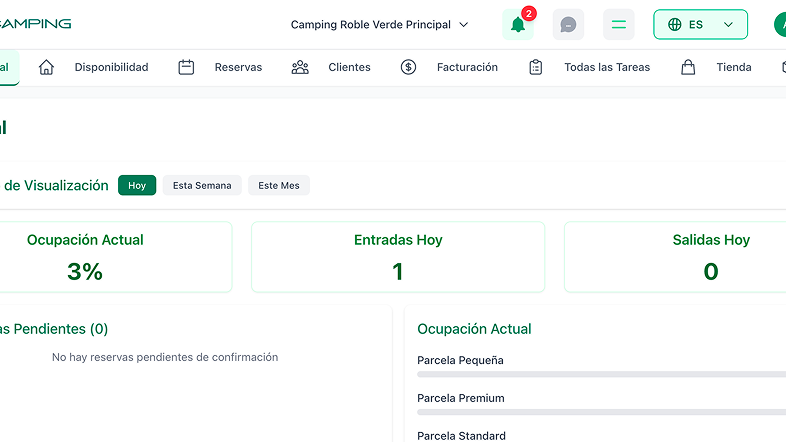The image size is (786, 442).
Task: Open the chat messages icon
Action: point(568,25)
